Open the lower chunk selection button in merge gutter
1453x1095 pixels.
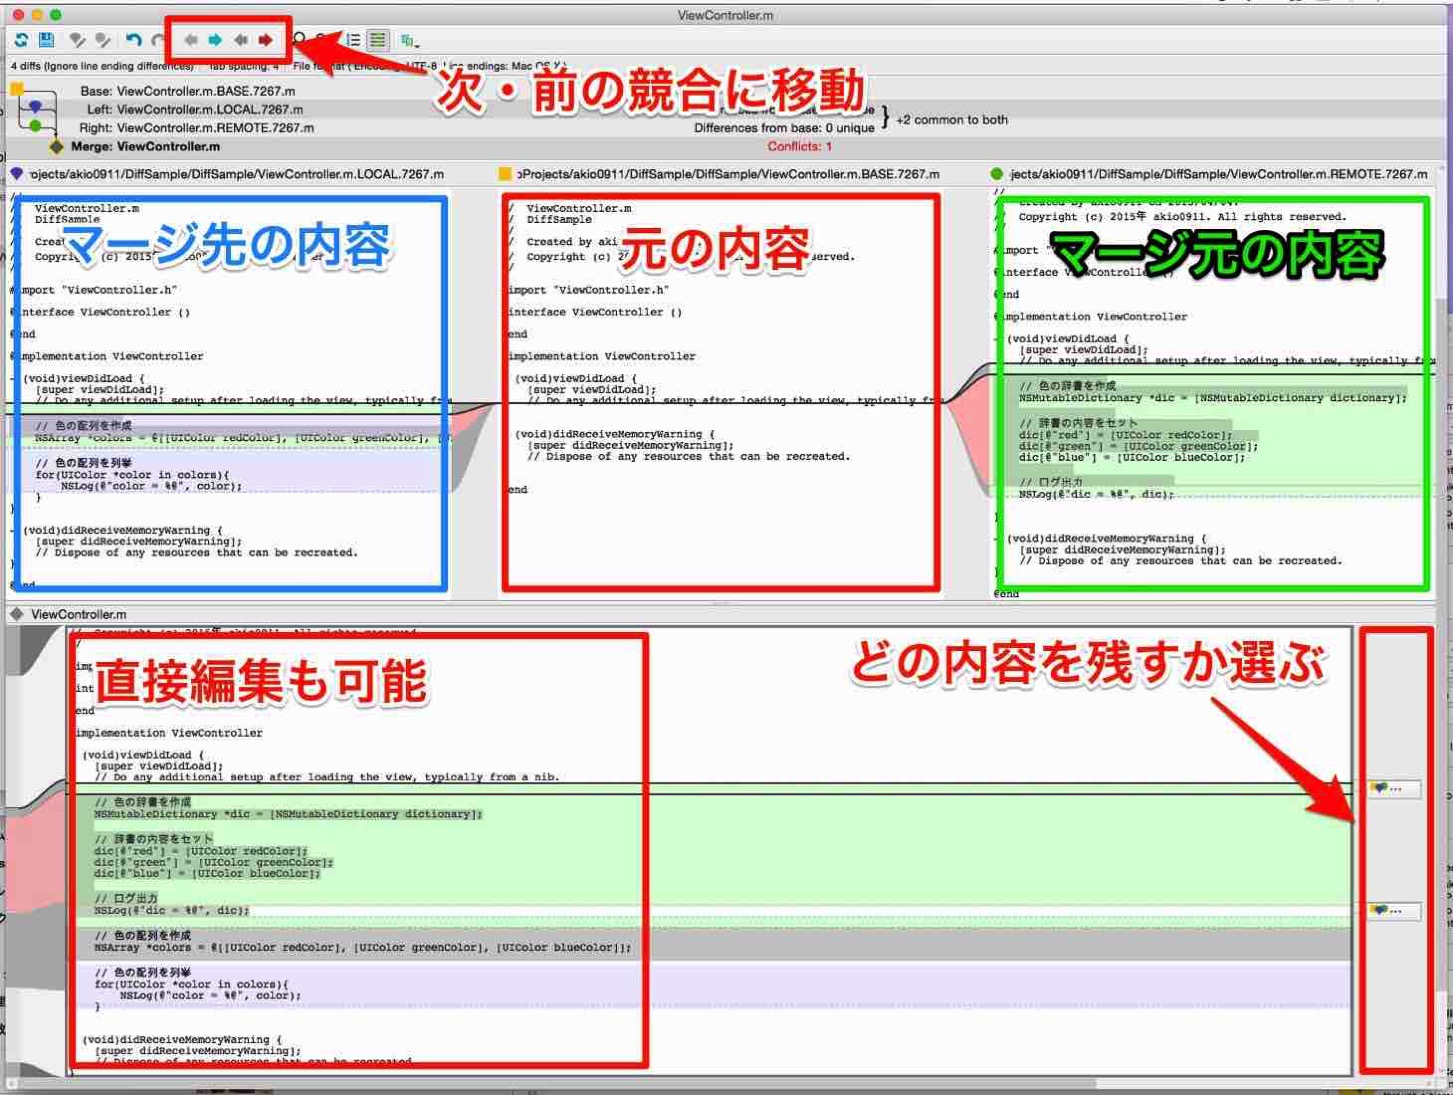[1394, 911]
